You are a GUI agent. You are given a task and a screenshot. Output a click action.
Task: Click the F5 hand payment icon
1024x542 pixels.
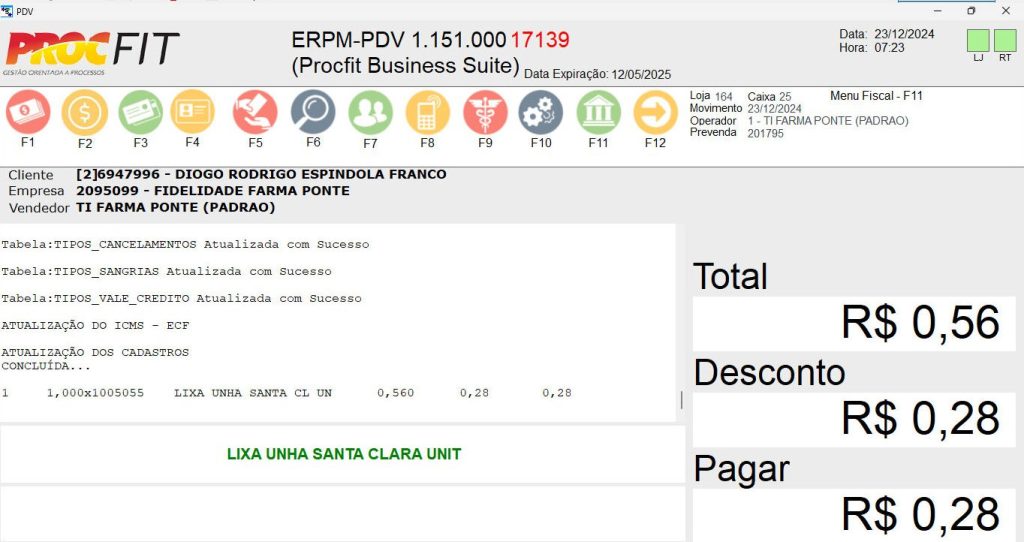point(255,112)
